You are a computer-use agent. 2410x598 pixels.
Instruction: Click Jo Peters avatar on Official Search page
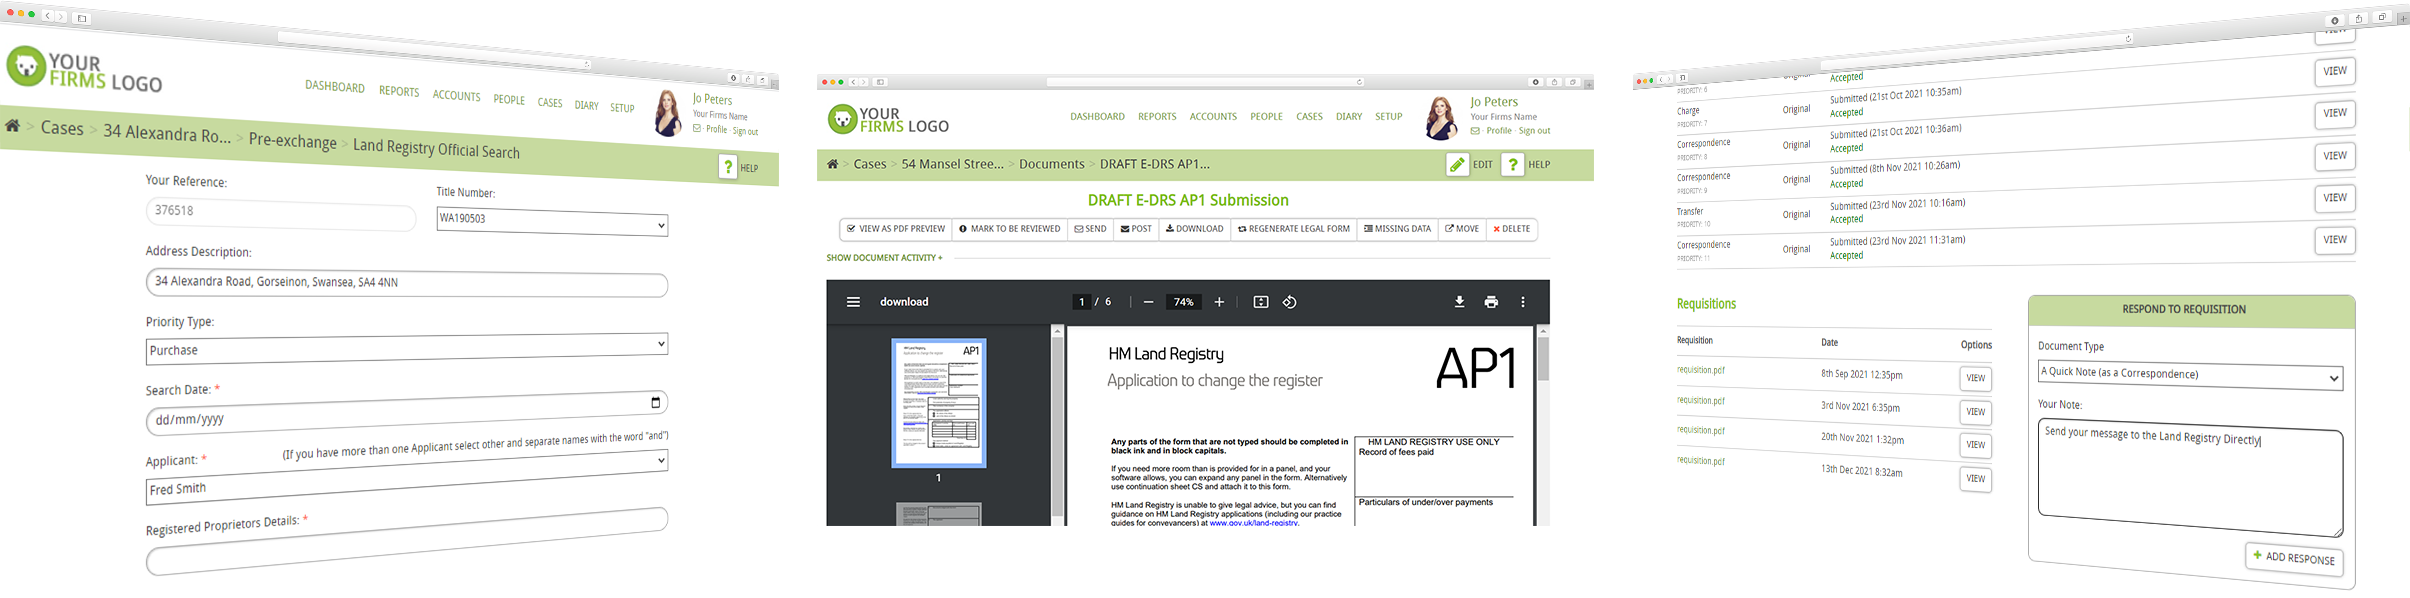tap(668, 113)
